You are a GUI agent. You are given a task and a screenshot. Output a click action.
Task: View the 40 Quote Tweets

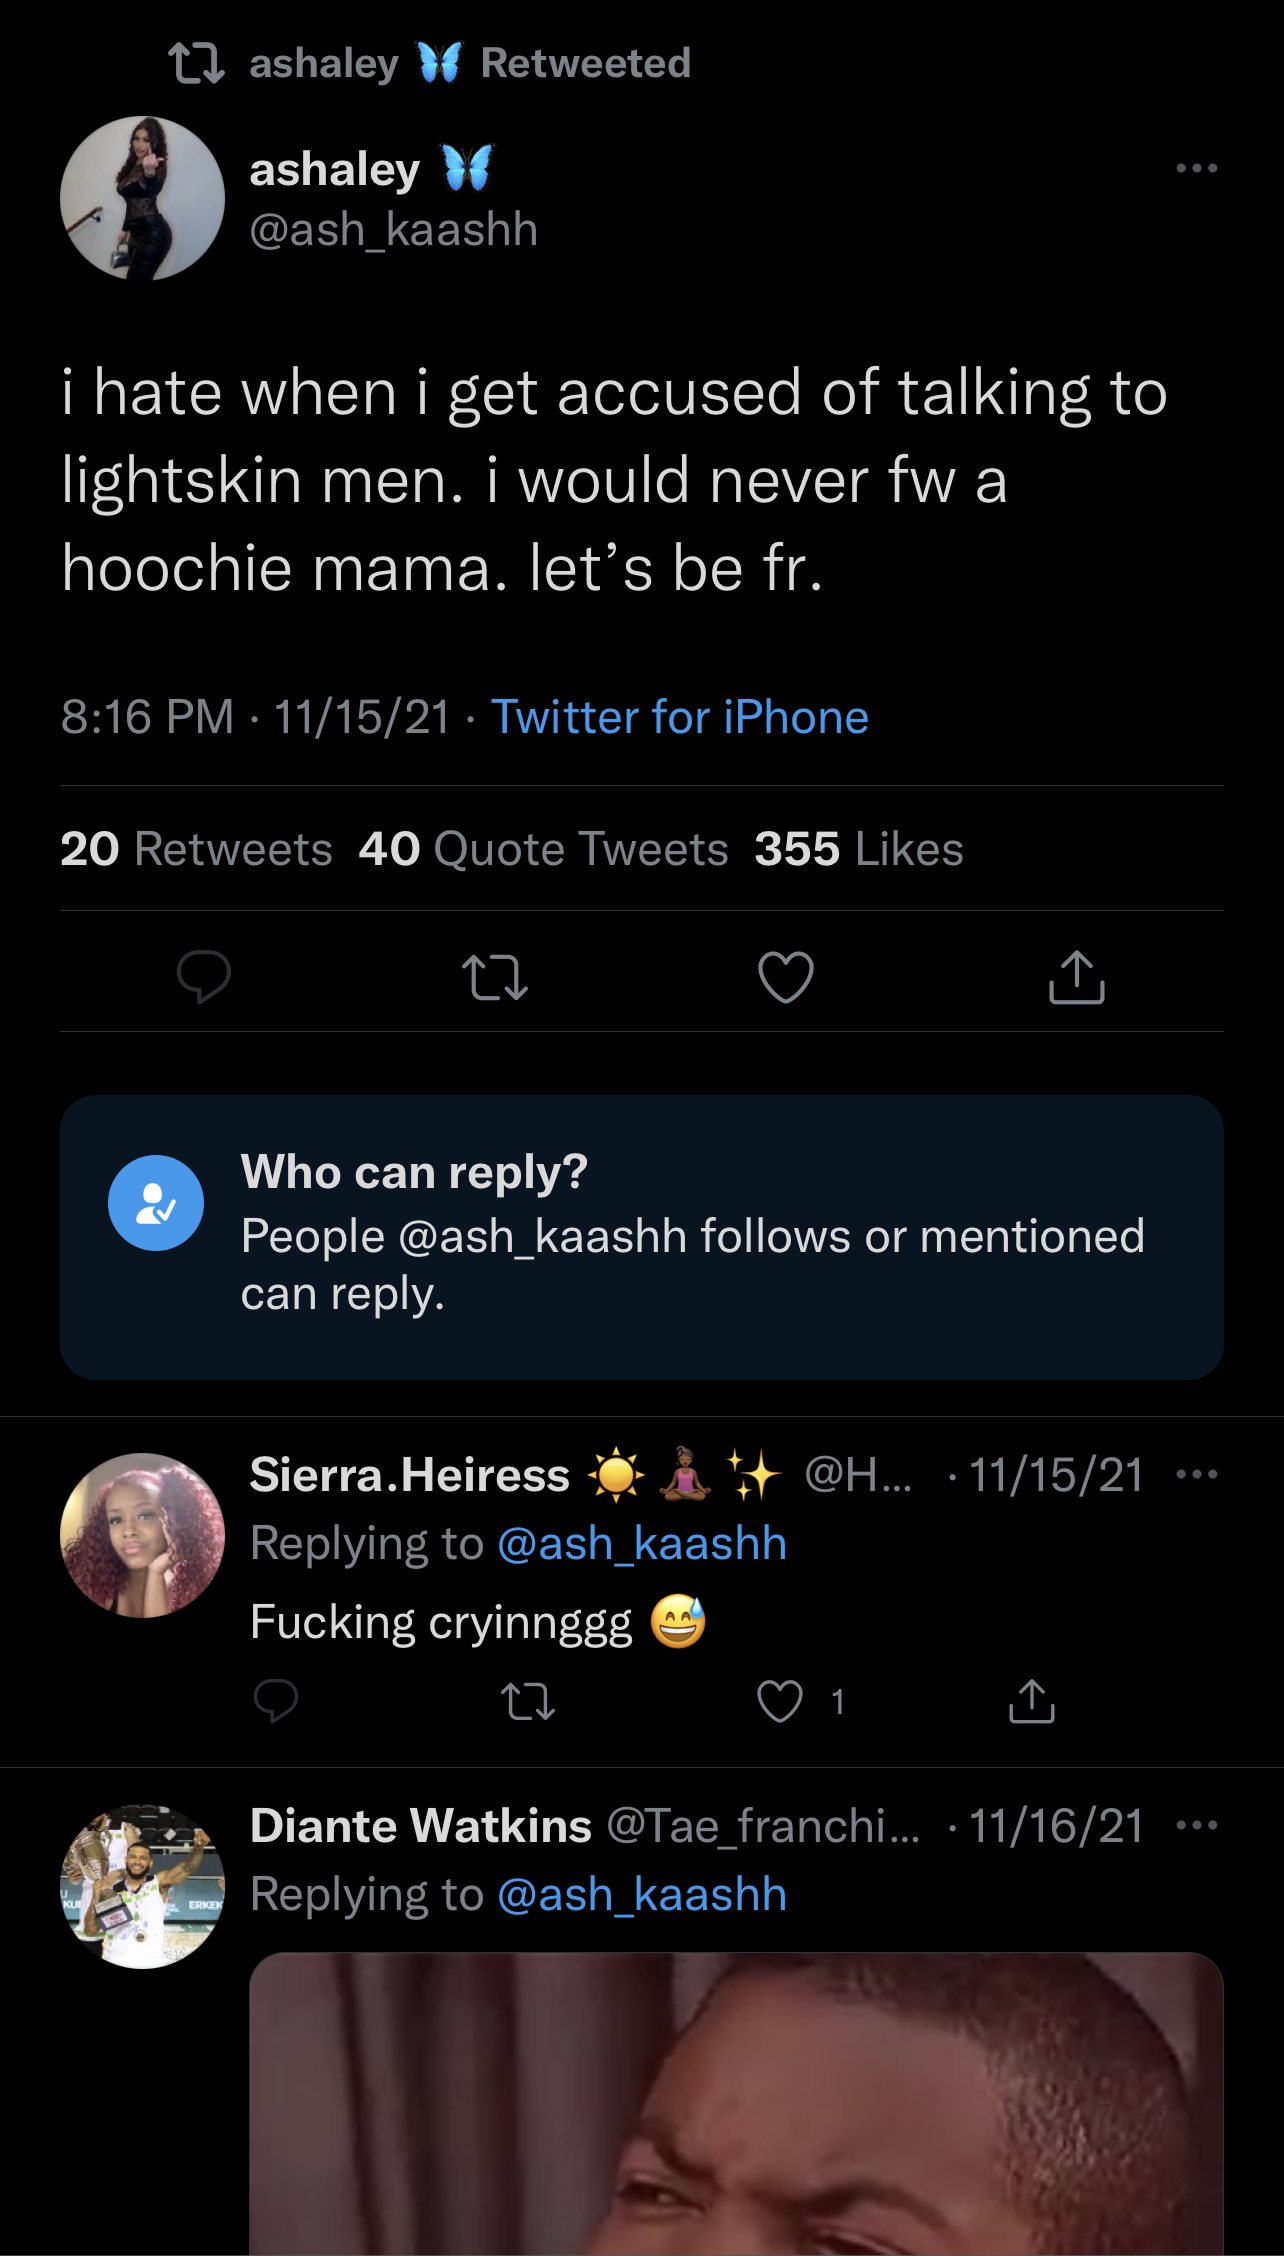543,849
